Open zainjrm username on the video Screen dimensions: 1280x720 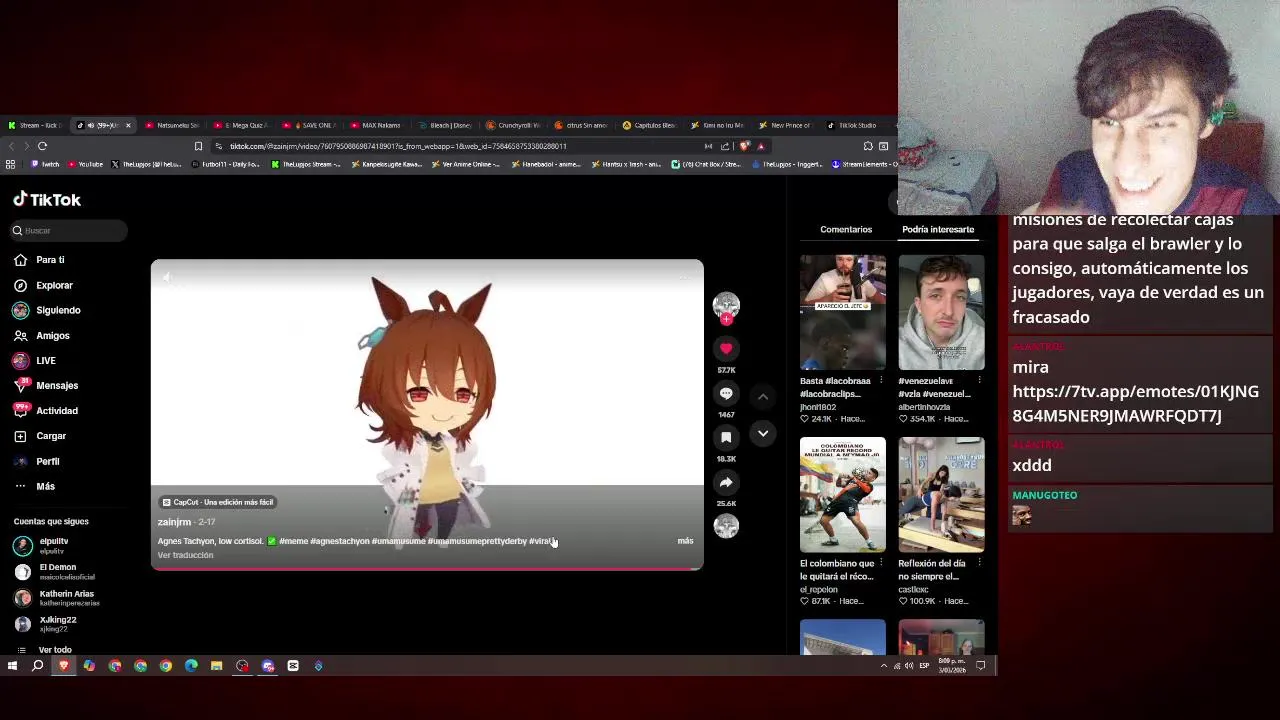(x=174, y=522)
